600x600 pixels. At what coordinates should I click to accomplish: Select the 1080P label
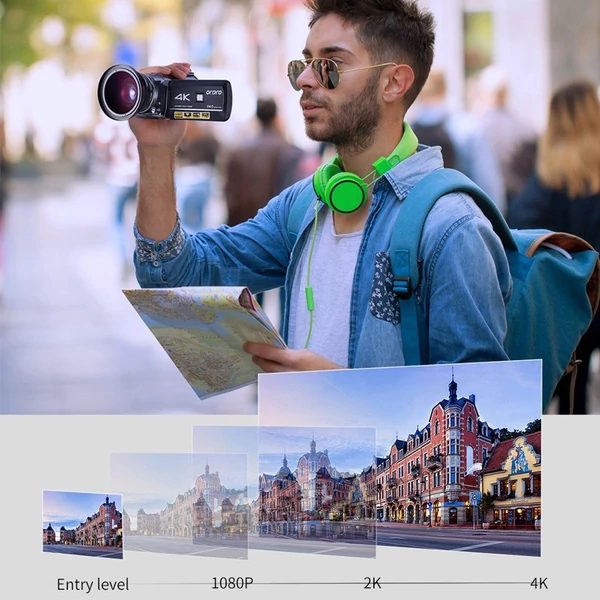click(232, 584)
